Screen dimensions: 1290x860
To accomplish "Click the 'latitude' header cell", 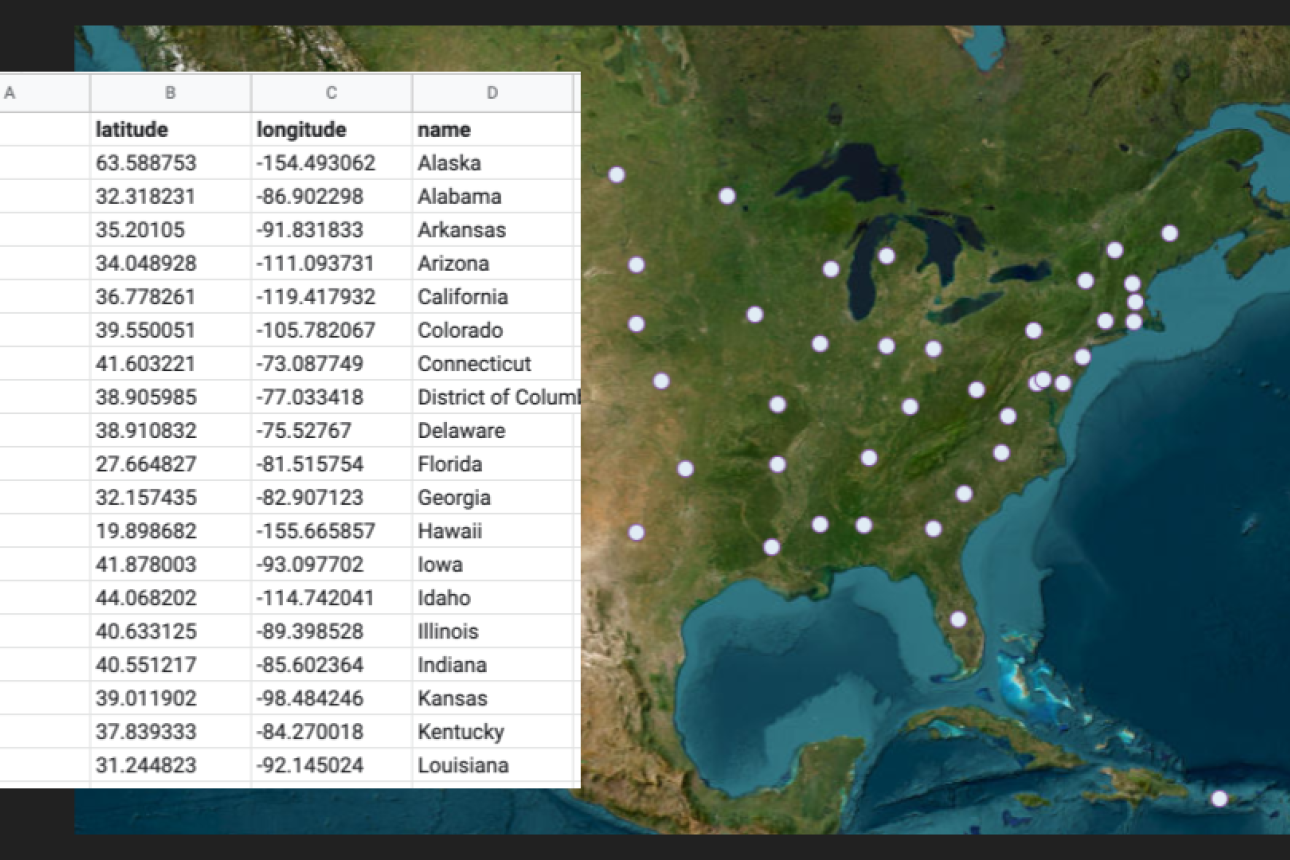I will pyautogui.click(x=170, y=130).
